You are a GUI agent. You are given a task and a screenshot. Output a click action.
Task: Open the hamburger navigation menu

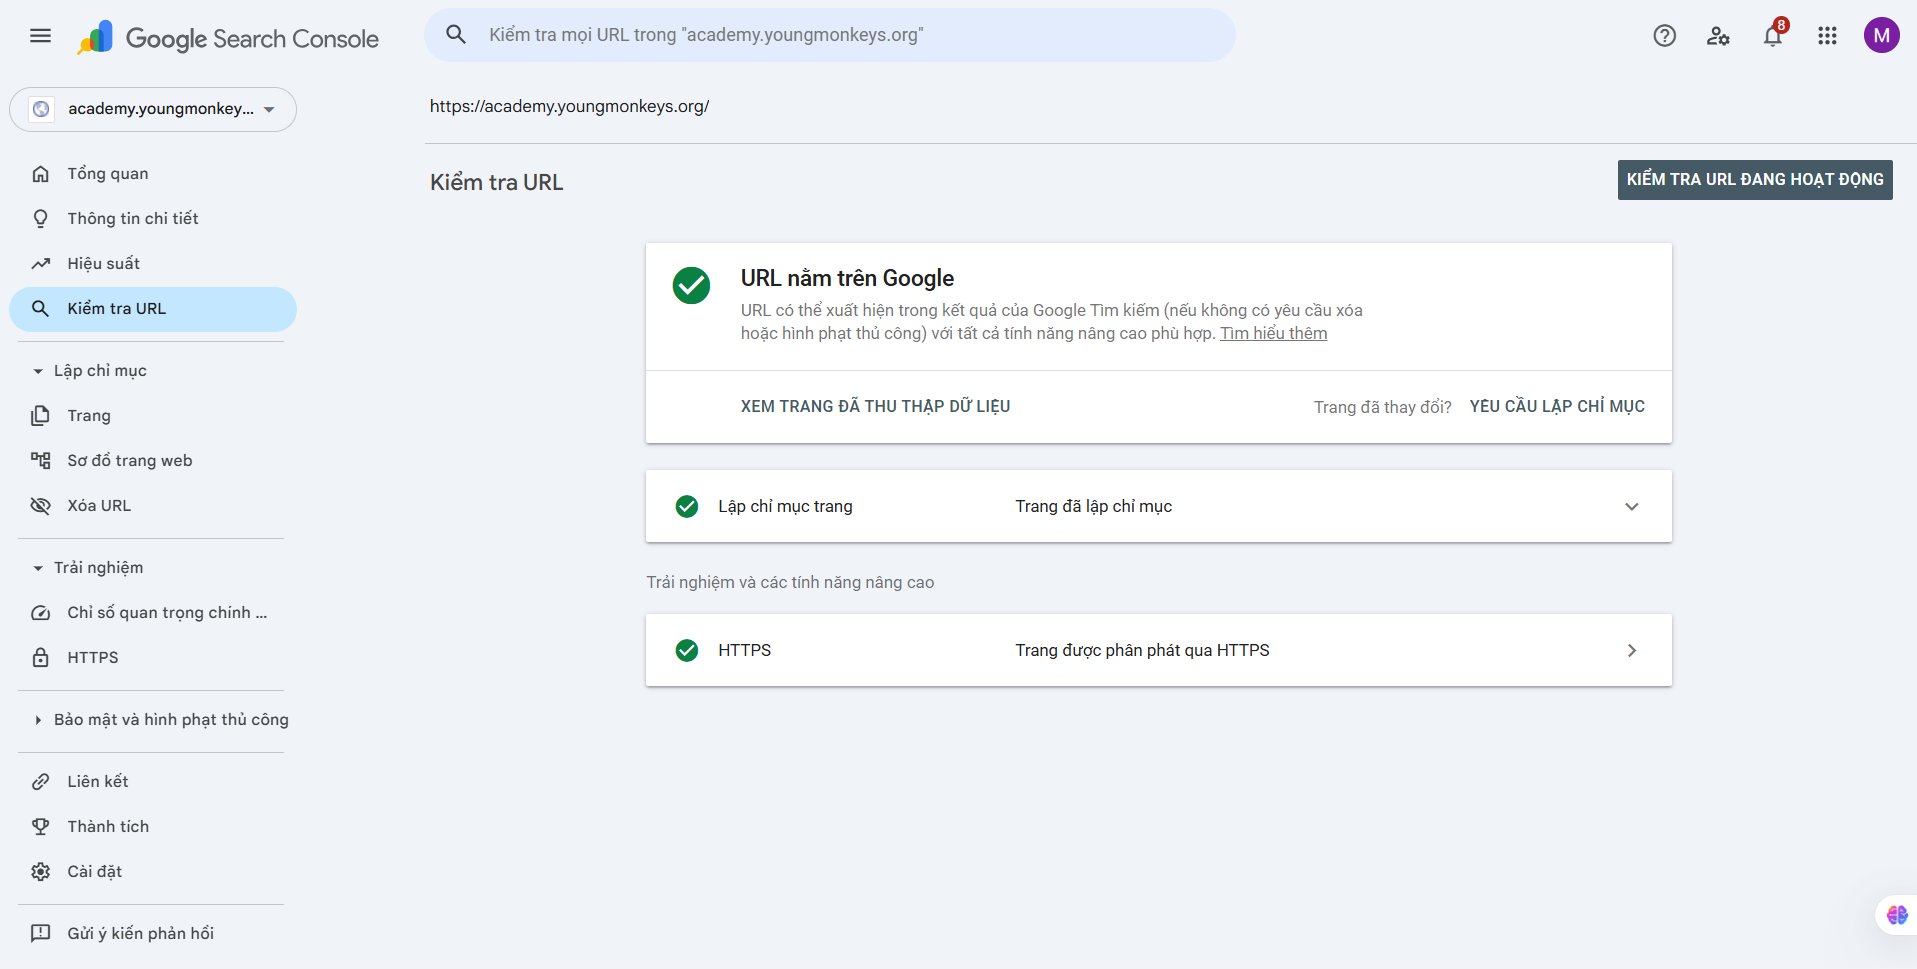(x=40, y=35)
